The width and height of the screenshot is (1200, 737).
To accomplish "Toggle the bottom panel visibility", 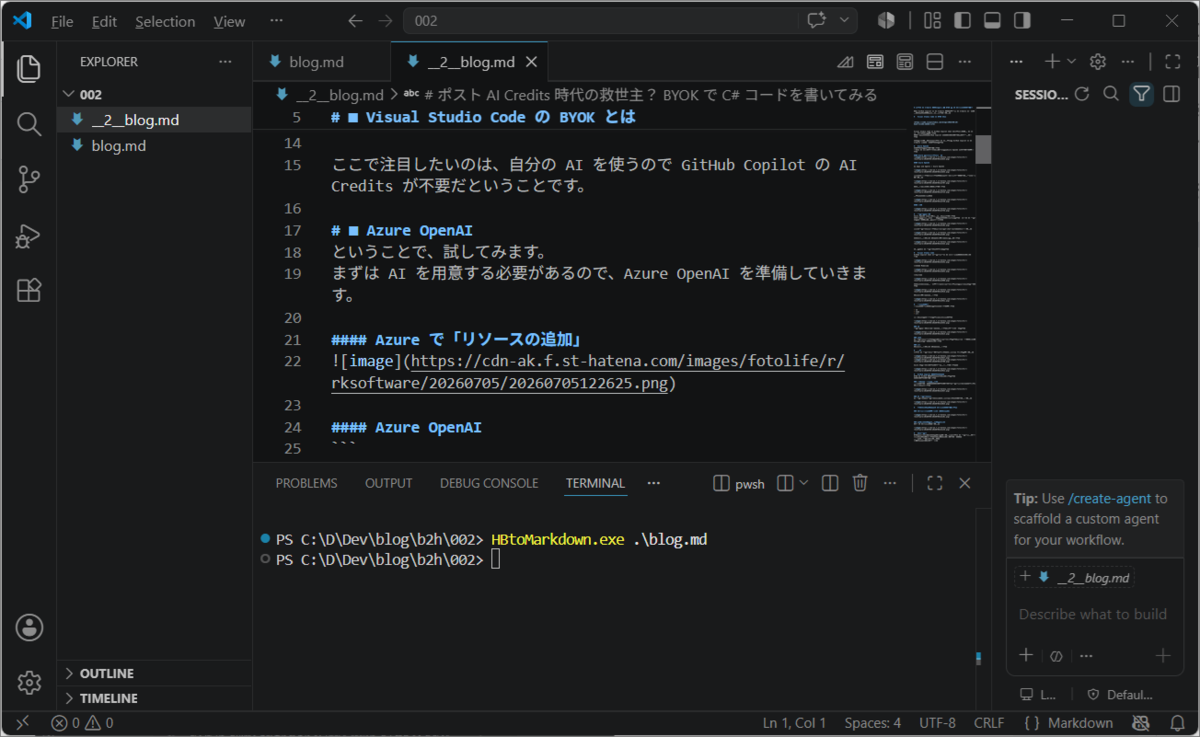I will (992, 21).
